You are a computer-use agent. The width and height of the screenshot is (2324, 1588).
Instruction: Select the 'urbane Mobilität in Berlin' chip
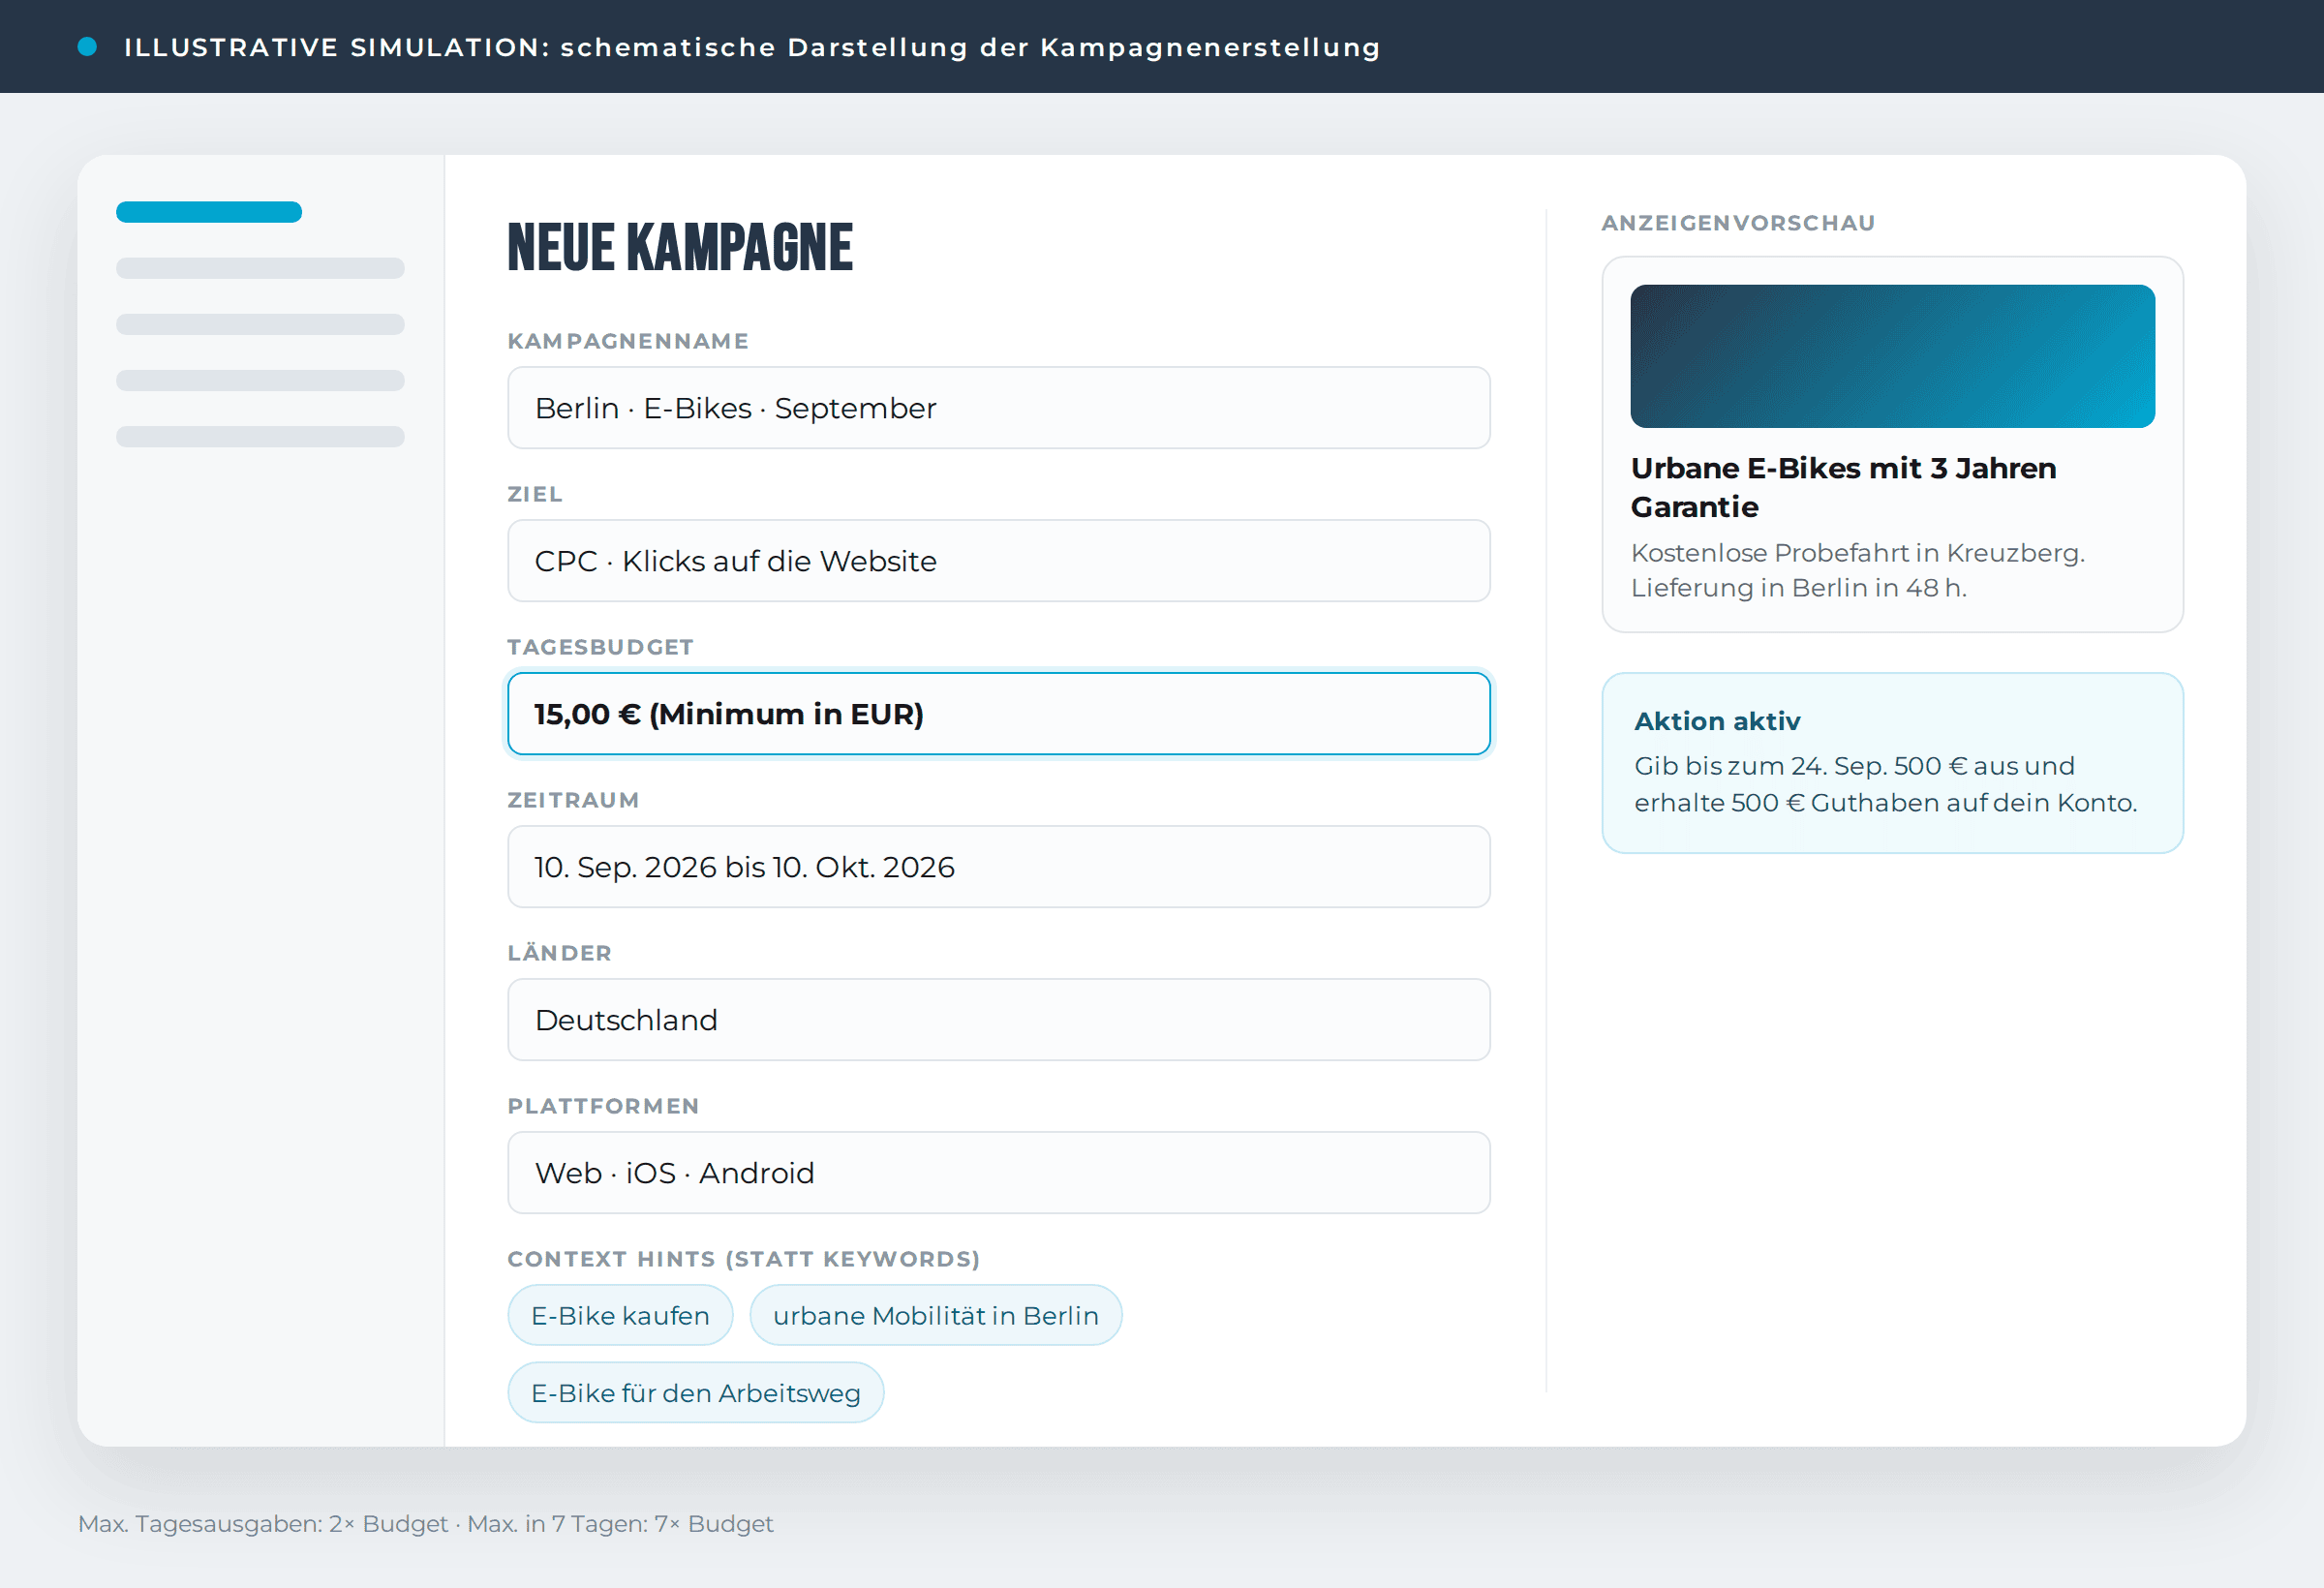(x=935, y=1315)
